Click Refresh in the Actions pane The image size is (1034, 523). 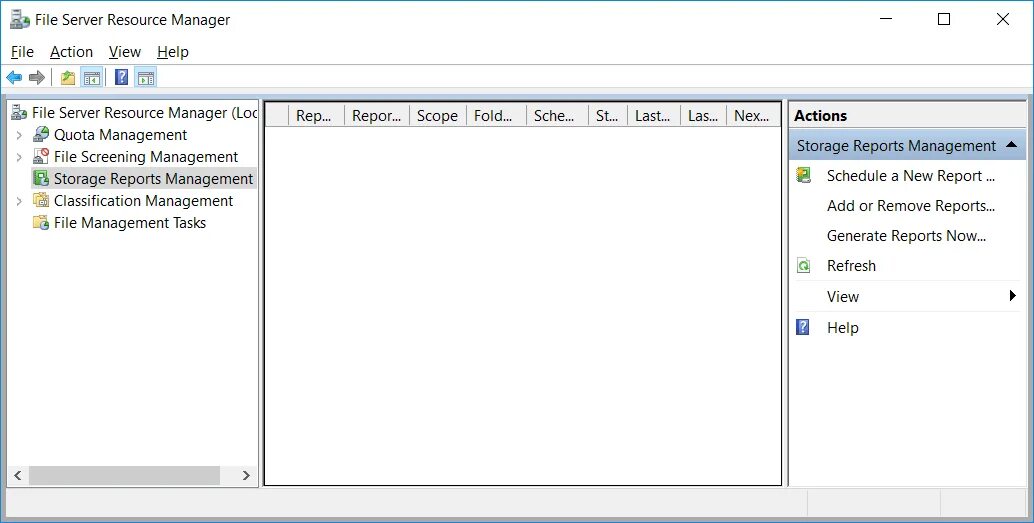point(851,266)
